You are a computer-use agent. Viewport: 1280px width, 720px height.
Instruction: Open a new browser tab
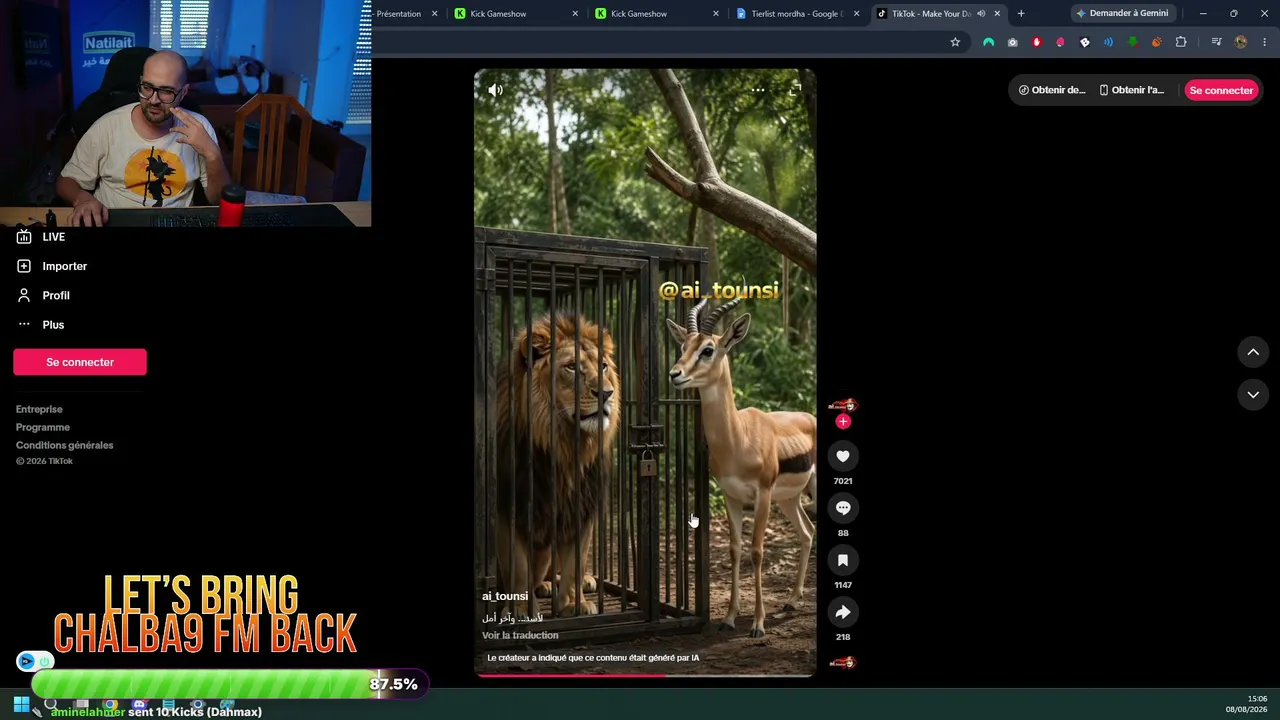[1021, 14]
